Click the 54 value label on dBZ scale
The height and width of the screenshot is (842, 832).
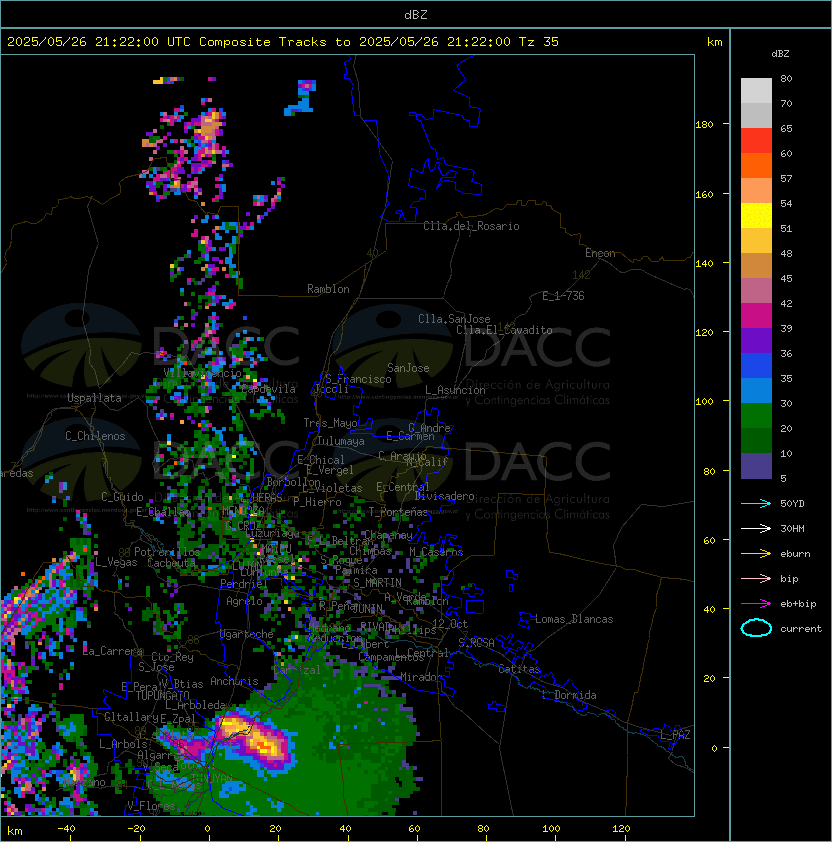[786, 204]
